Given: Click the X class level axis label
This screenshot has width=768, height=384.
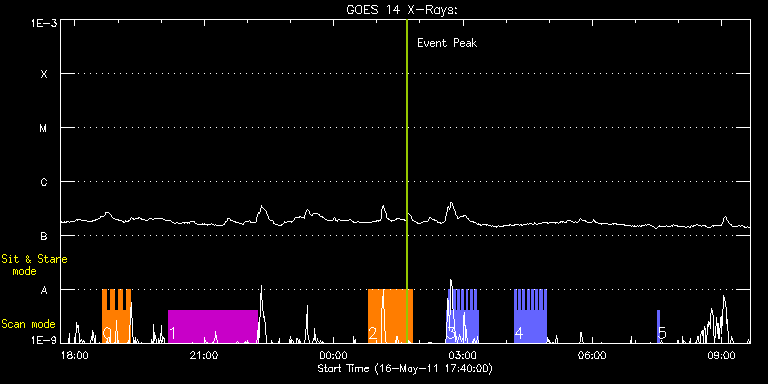Looking at the screenshot, I should pyautogui.click(x=44, y=74).
